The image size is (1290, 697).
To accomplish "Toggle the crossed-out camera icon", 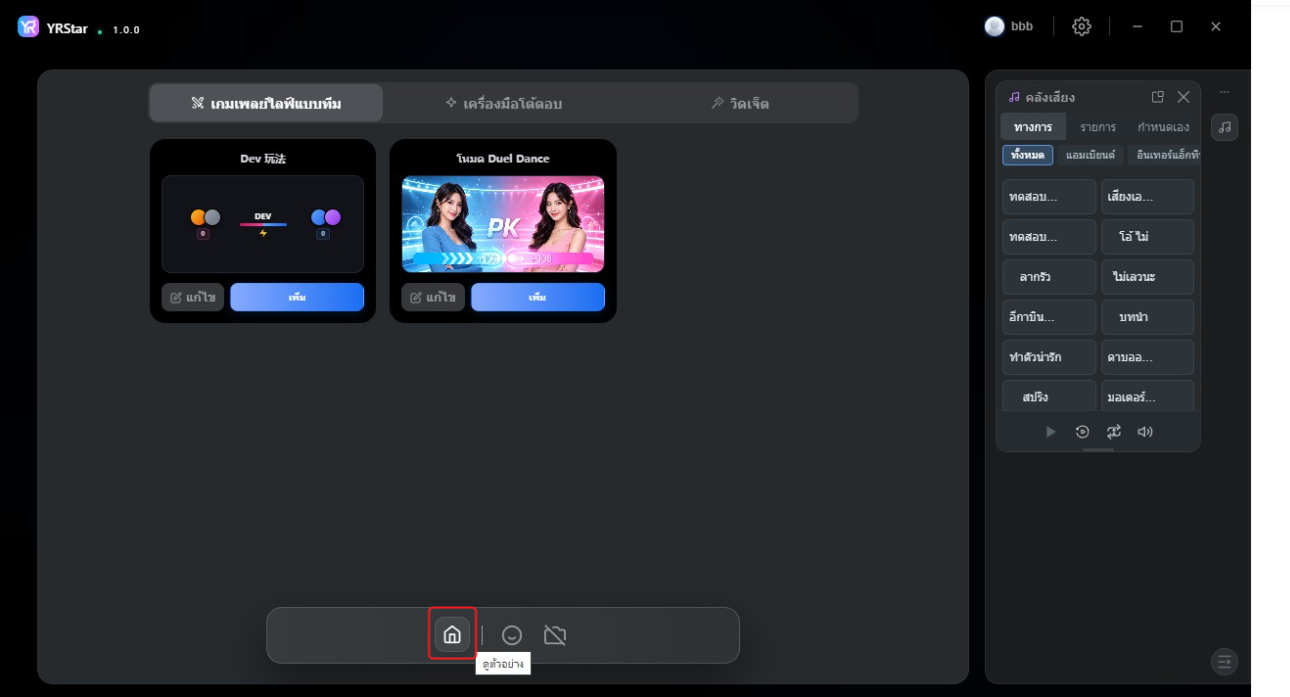I will point(555,635).
